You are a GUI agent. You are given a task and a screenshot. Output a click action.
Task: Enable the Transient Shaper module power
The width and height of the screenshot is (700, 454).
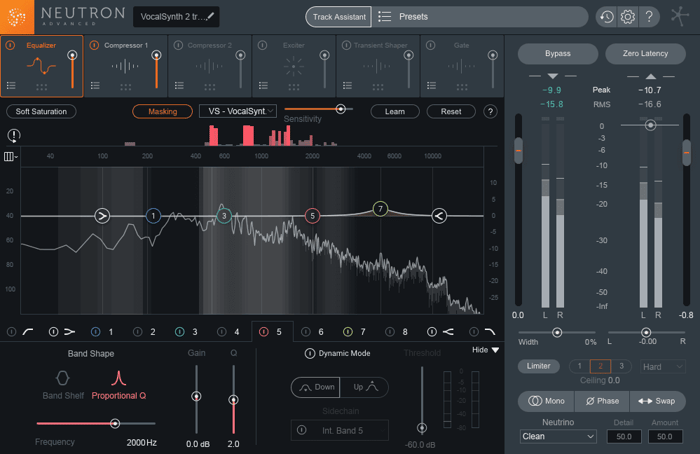click(346, 45)
